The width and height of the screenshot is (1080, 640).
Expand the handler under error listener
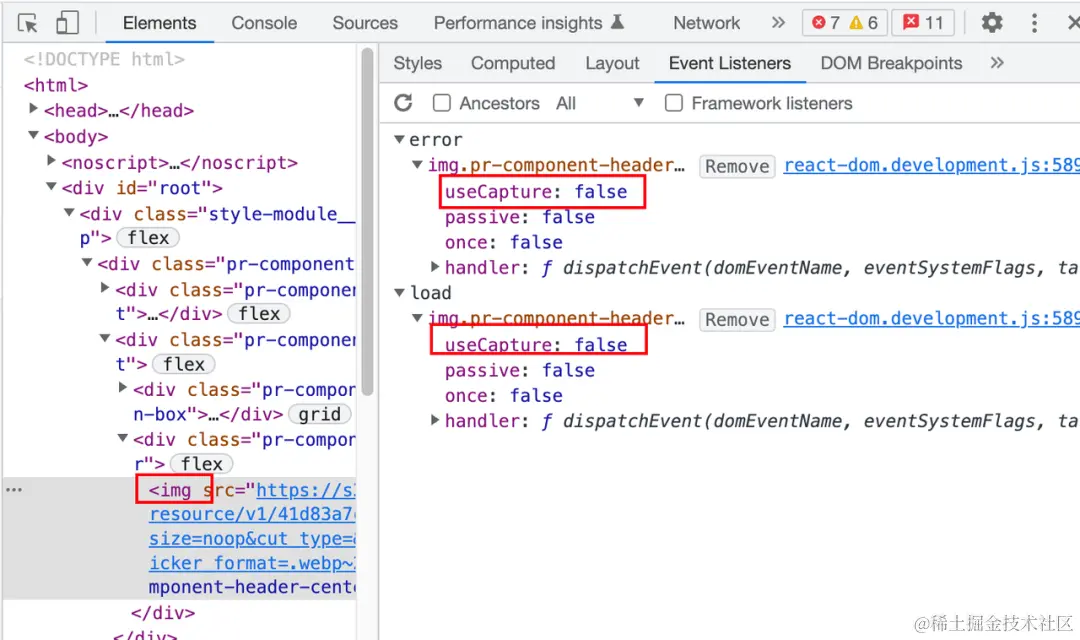[435, 267]
